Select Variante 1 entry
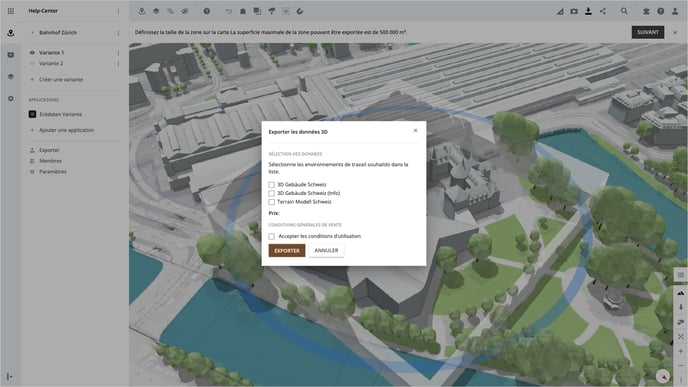Image resolution: width=688 pixels, height=387 pixels. (x=51, y=53)
